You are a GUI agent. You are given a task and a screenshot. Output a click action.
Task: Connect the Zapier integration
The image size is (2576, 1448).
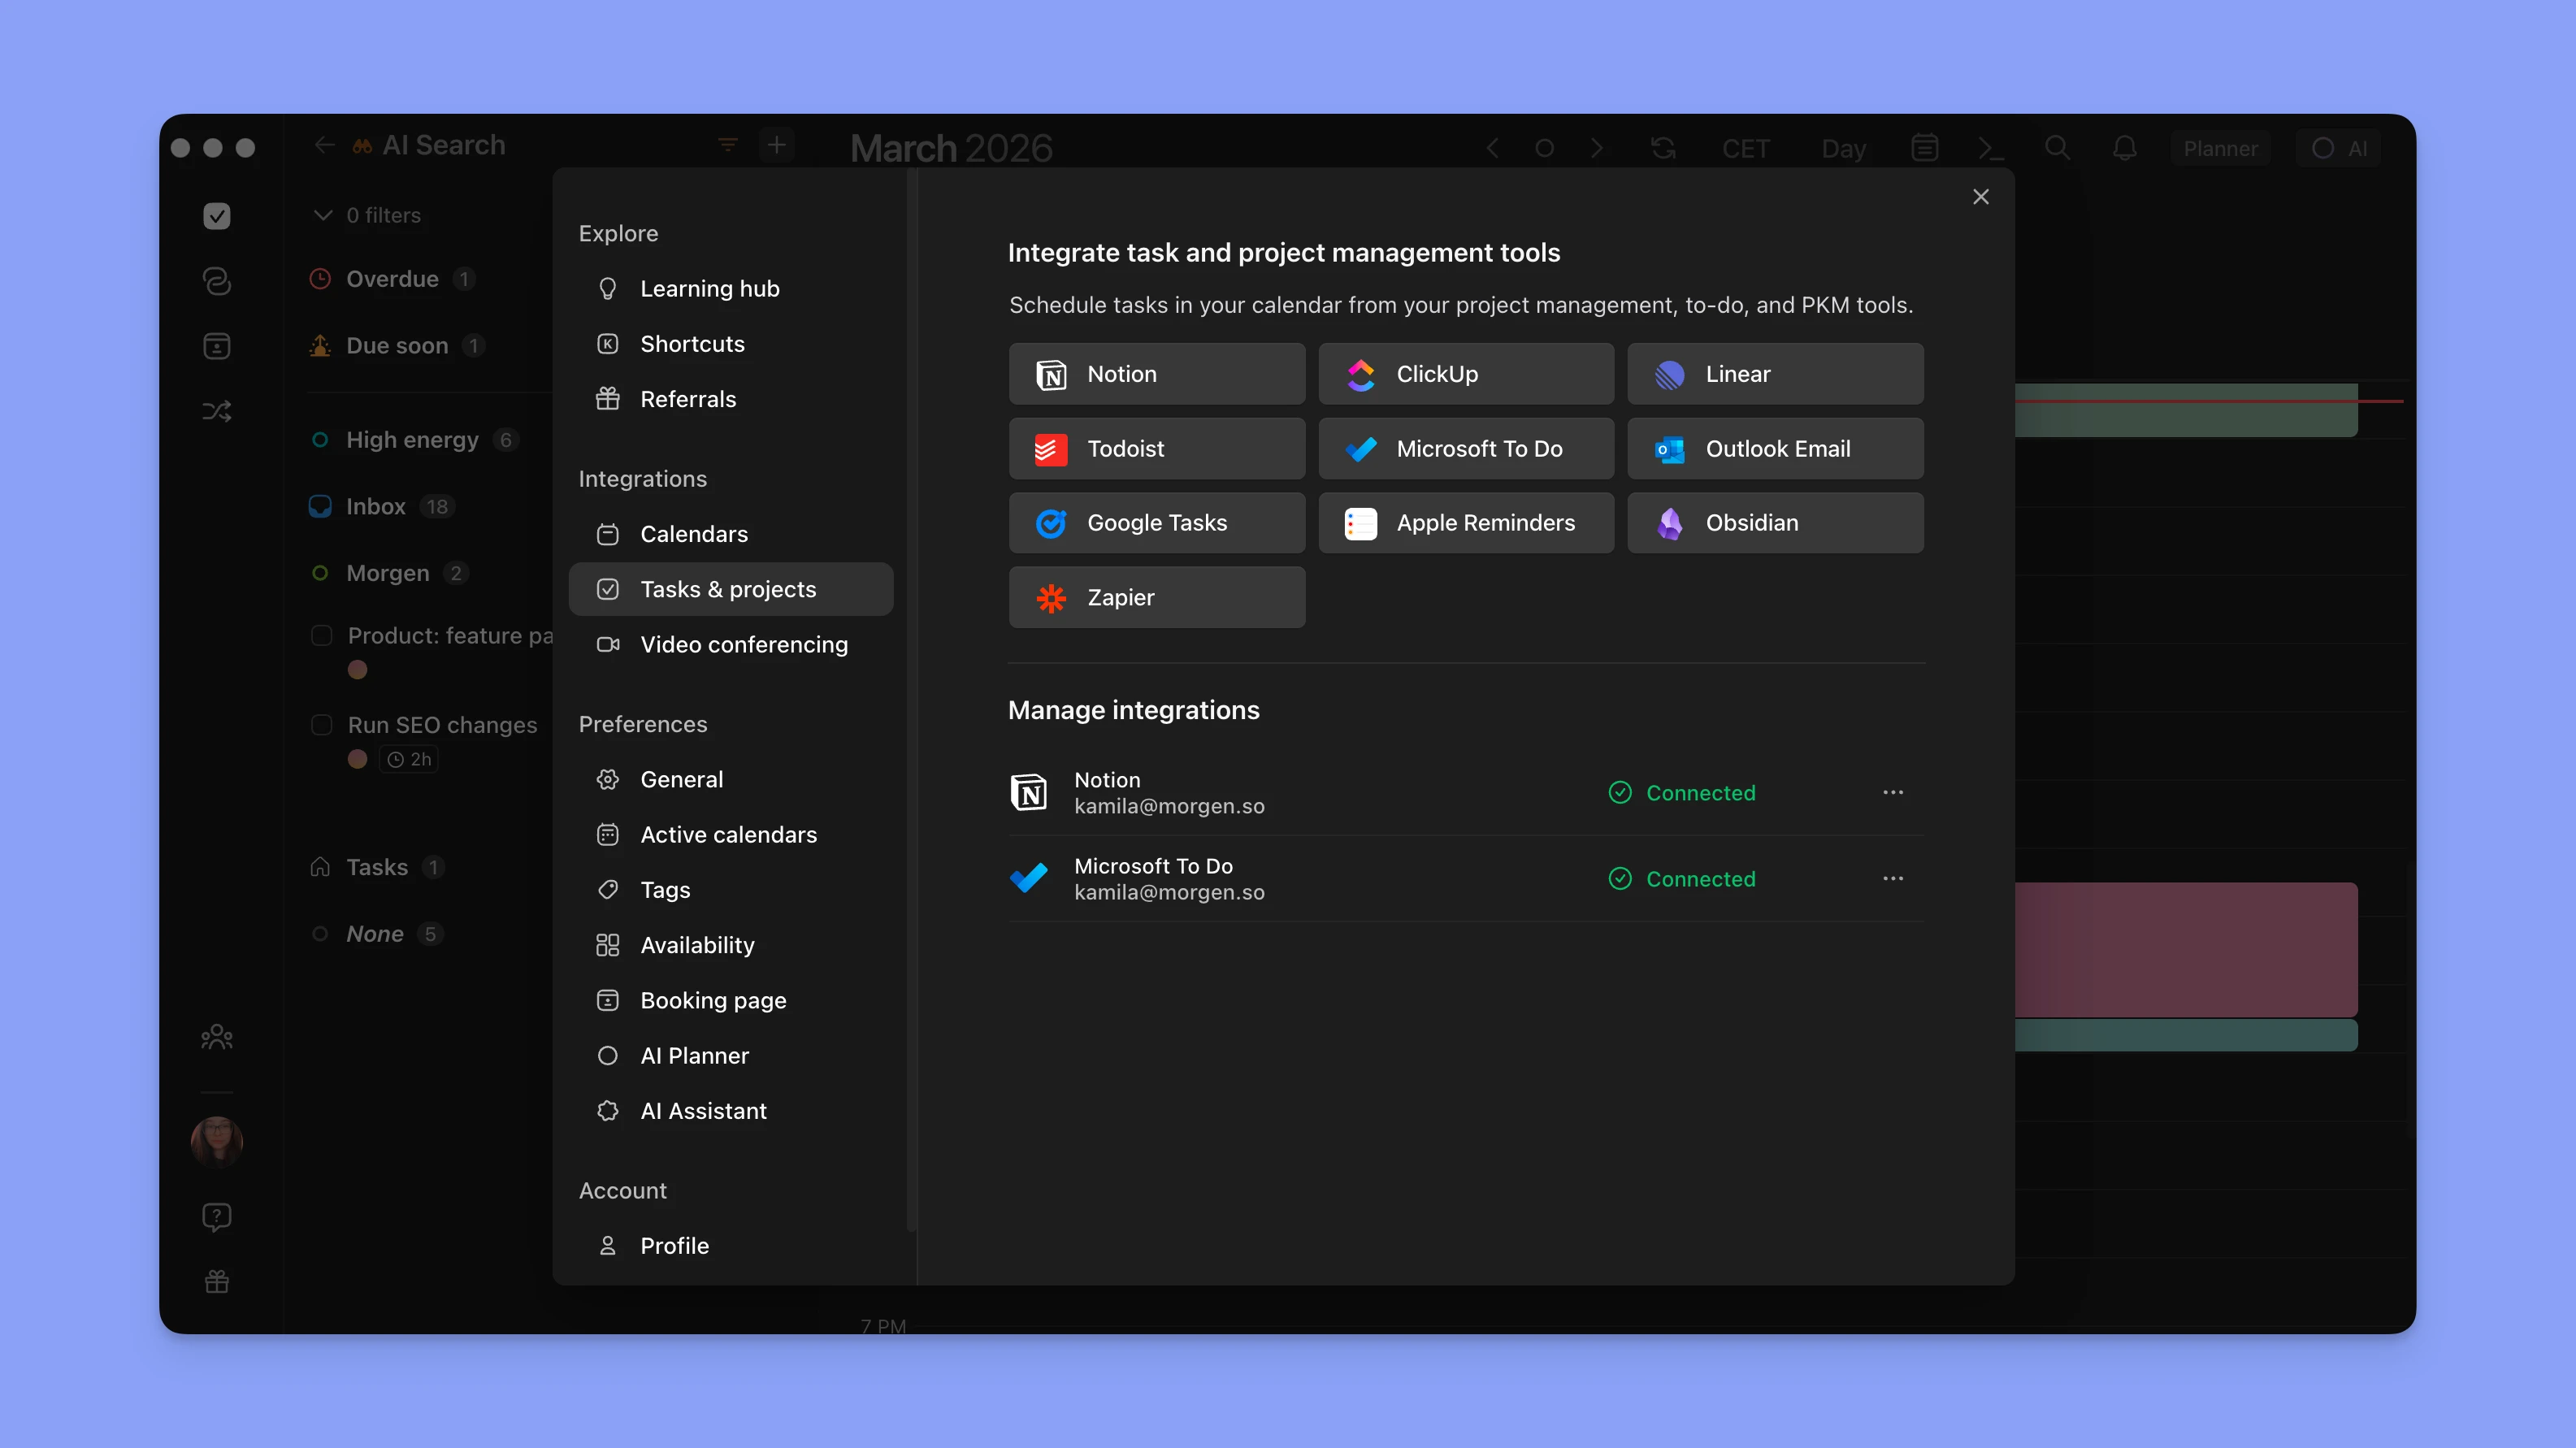1156,597
